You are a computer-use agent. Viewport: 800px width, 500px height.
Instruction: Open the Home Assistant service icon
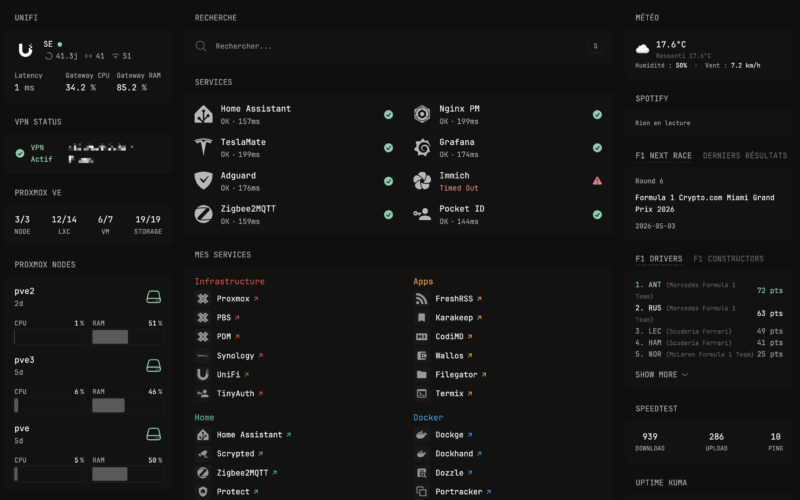204,114
